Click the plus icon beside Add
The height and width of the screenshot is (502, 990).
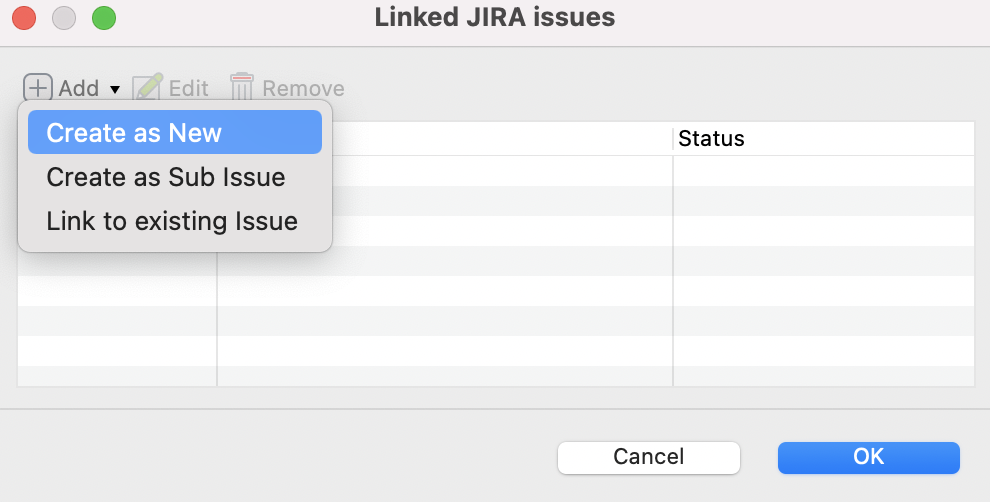coord(37,88)
